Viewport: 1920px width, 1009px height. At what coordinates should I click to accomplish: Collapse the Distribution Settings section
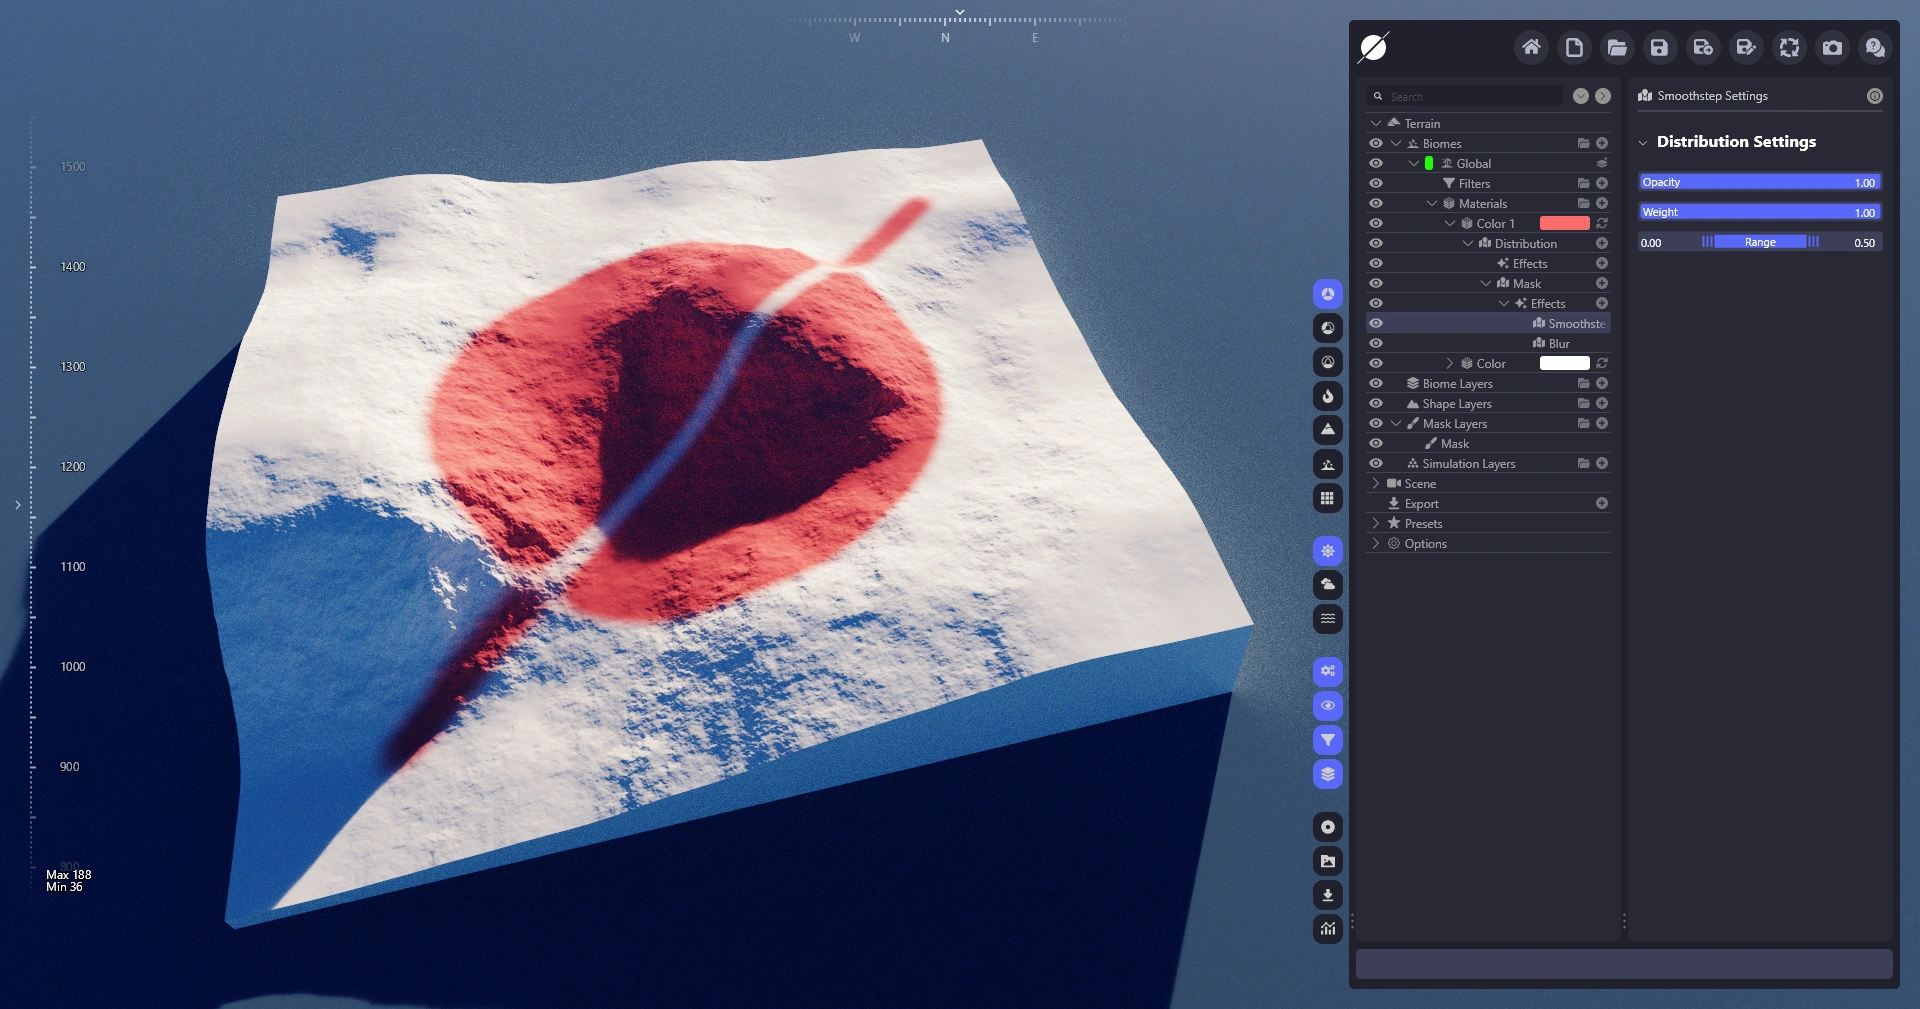pyautogui.click(x=1643, y=142)
